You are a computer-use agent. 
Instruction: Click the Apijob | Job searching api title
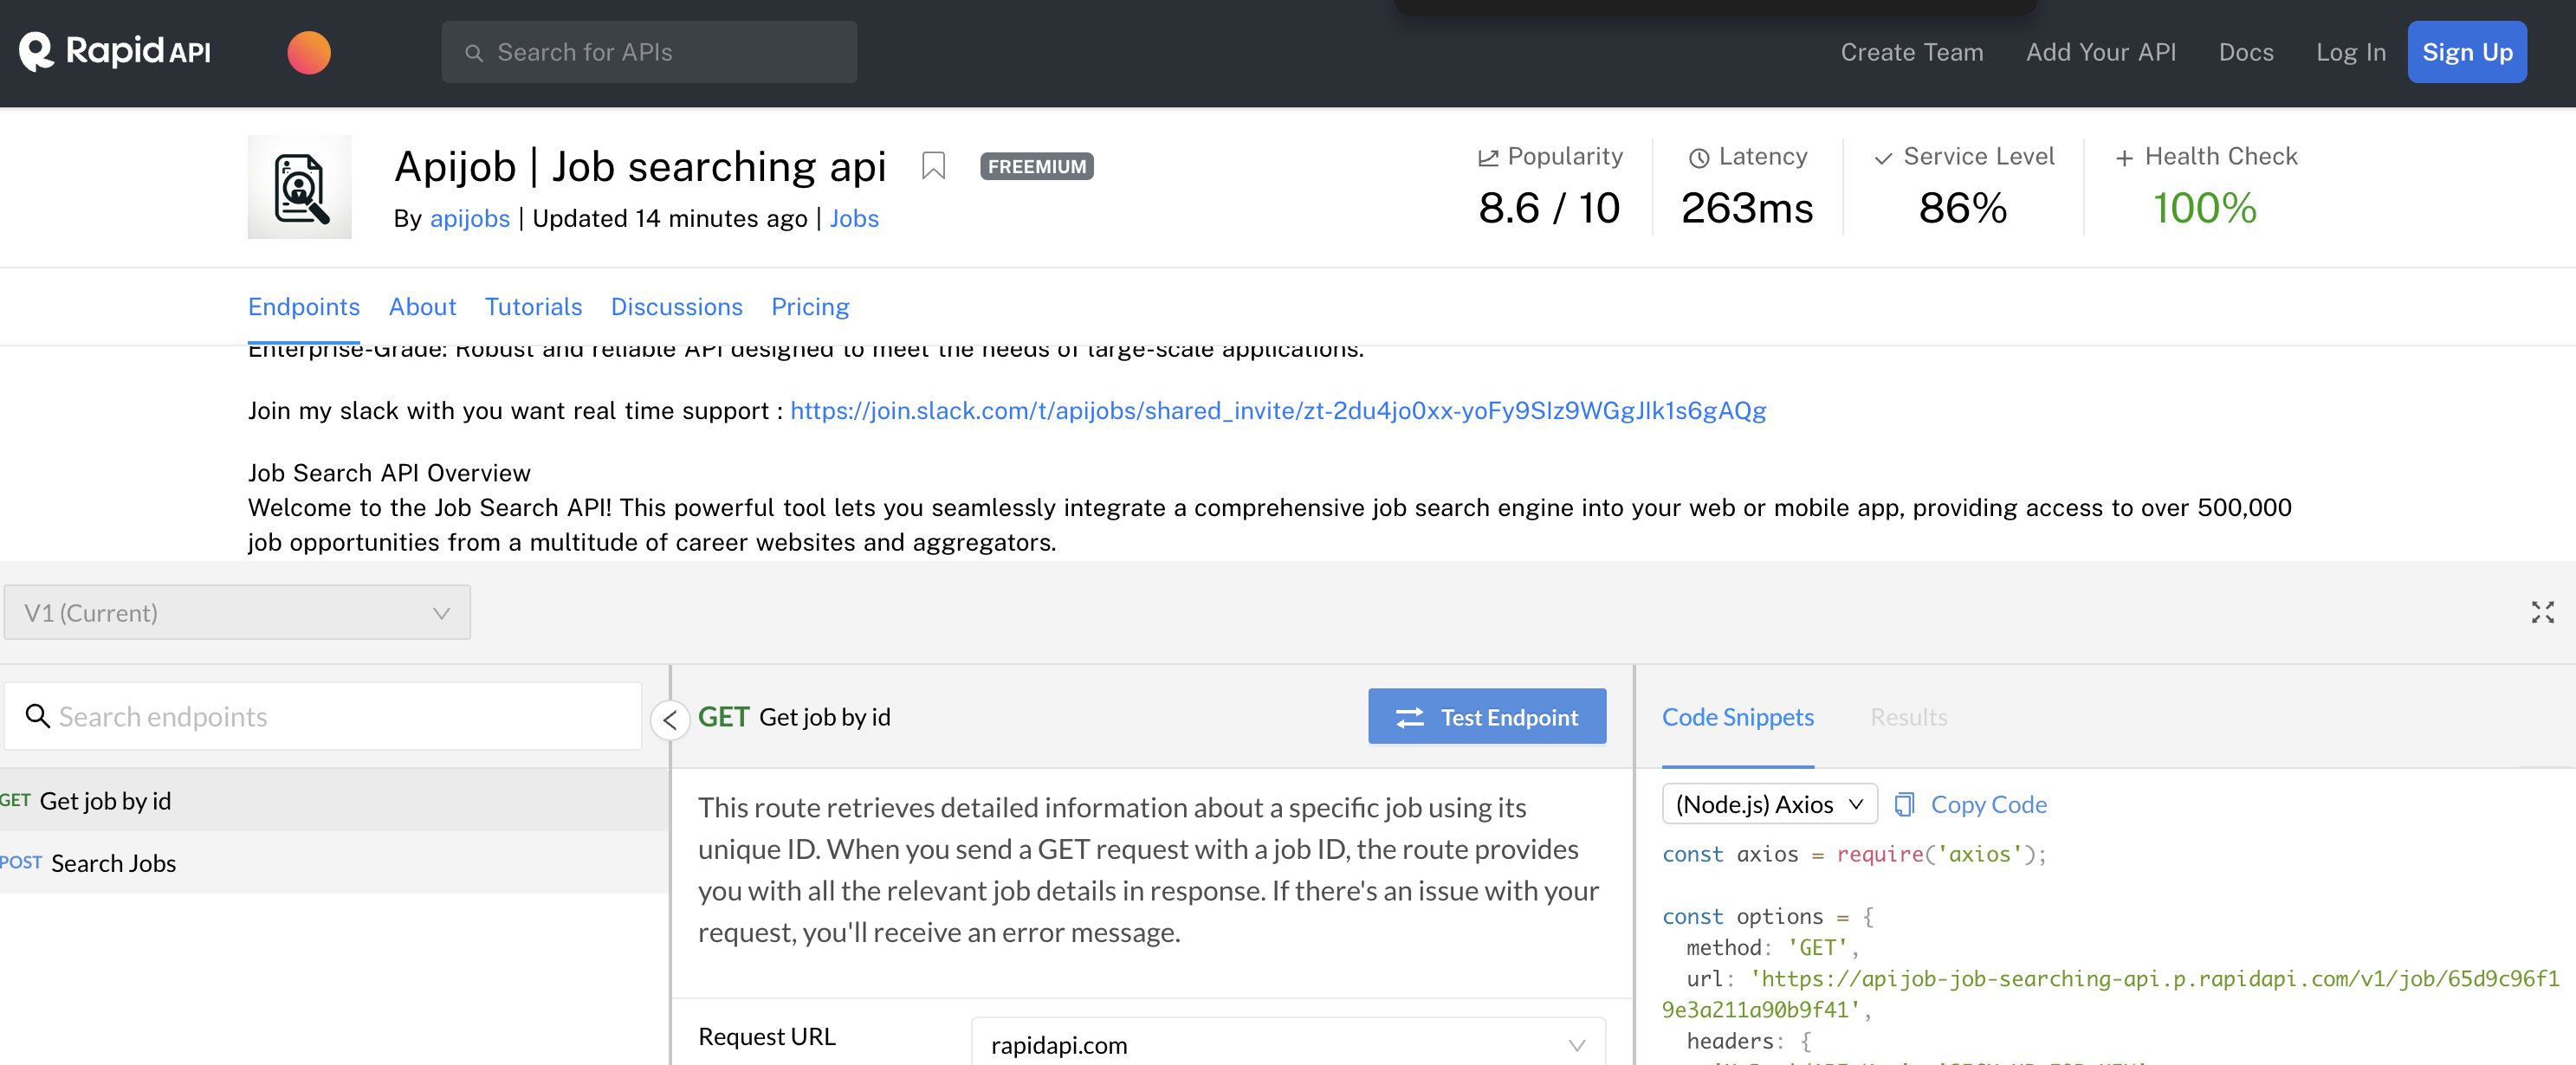click(x=640, y=166)
